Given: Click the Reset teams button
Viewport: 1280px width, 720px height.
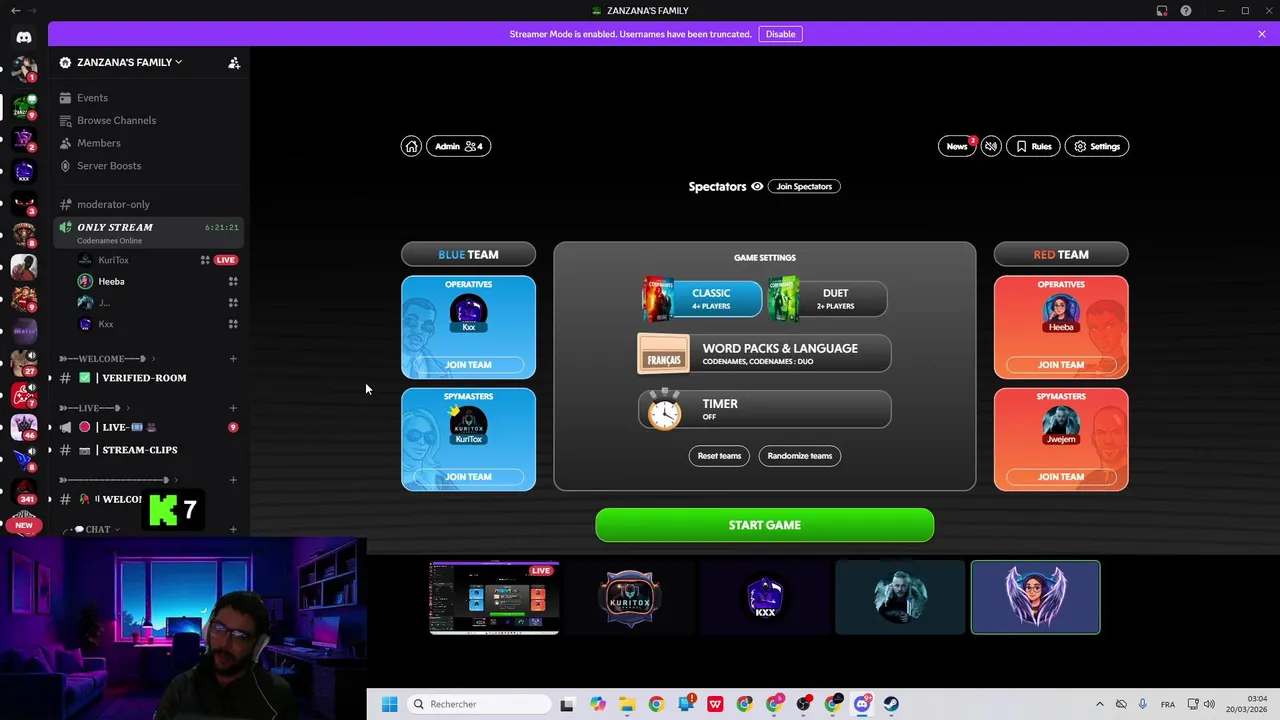Looking at the screenshot, I should pyautogui.click(x=719, y=456).
